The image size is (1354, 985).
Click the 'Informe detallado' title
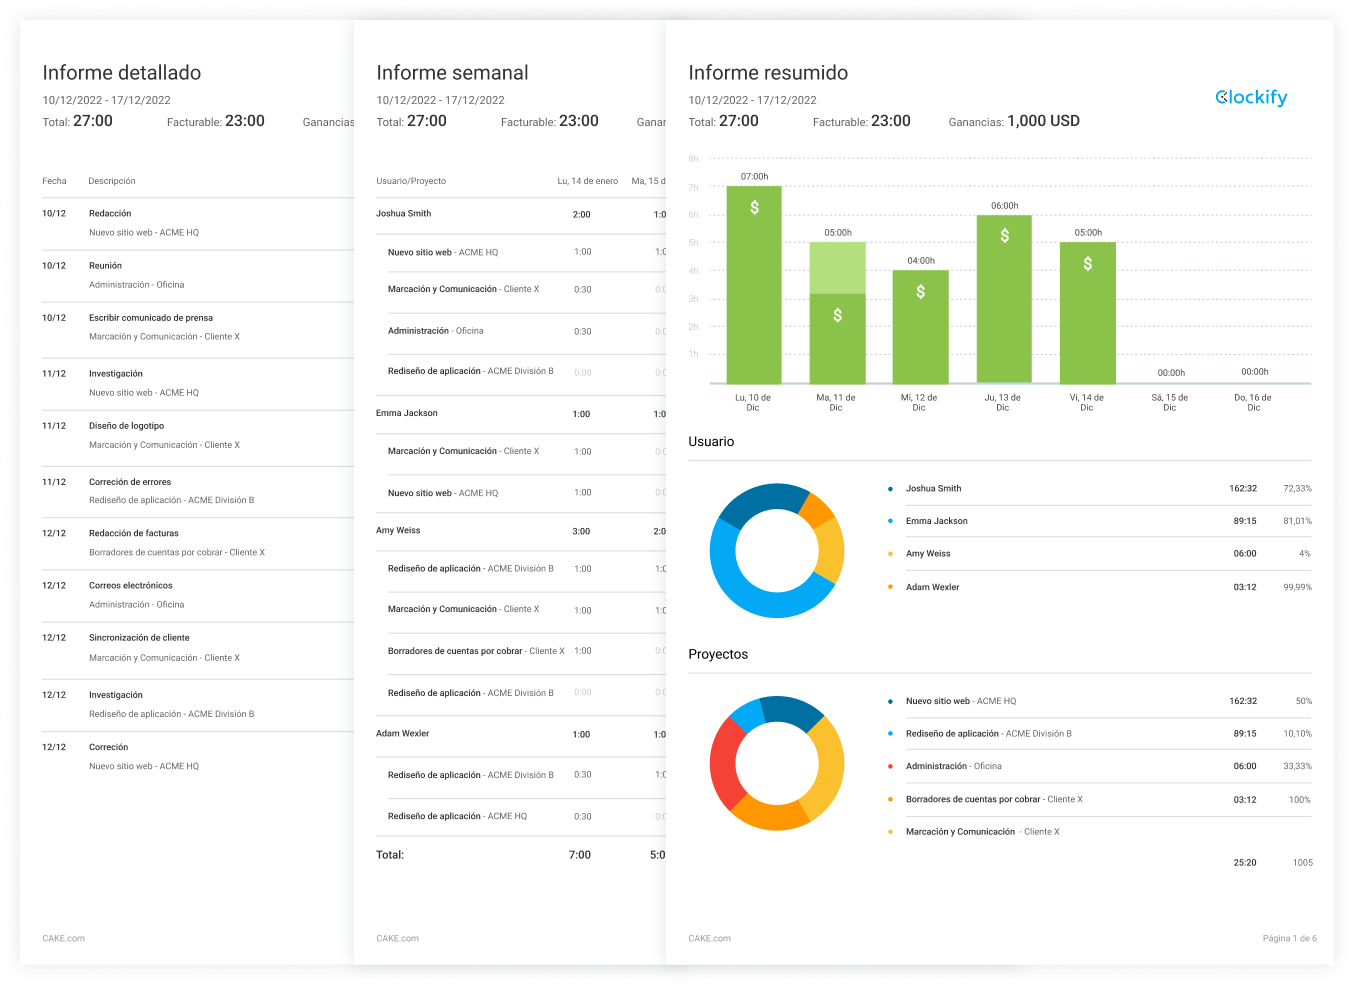[x=122, y=73]
